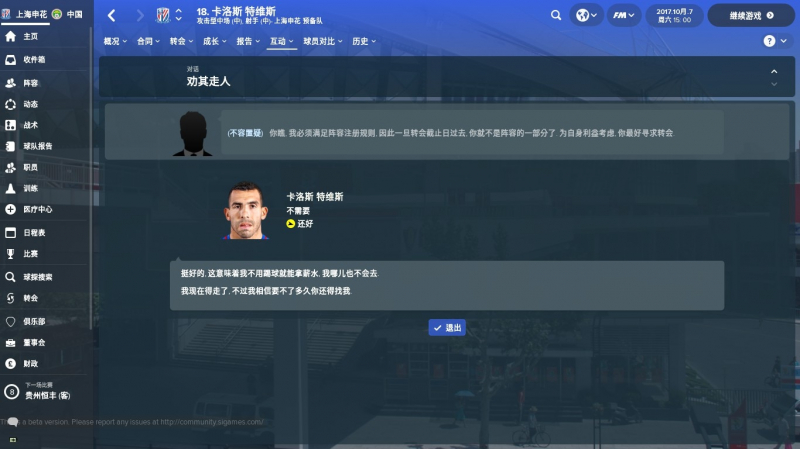Expand the 合同 contract dropdown

point(148,41)
